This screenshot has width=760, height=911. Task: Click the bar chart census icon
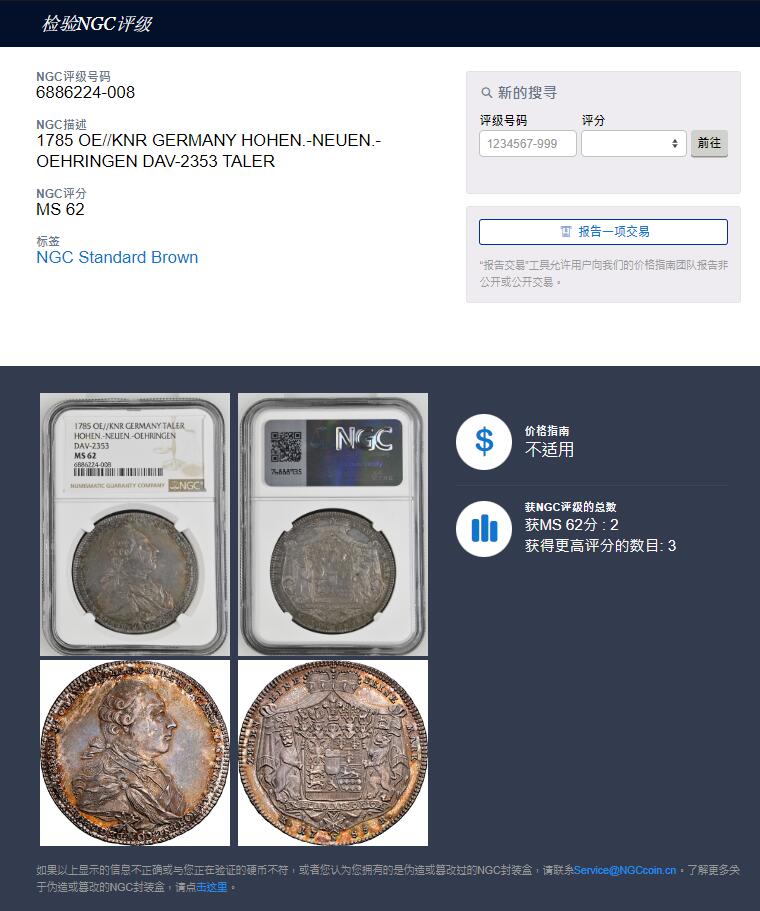coord(483,529)
